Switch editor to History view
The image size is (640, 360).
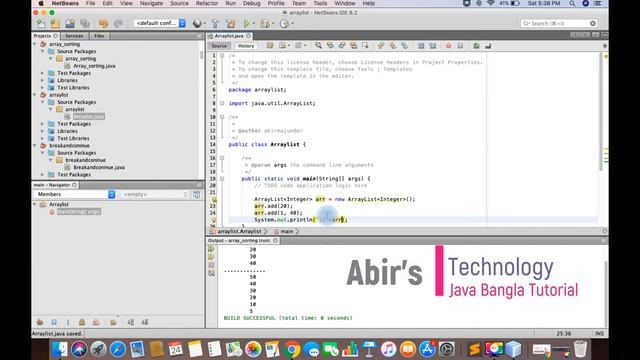pos(246,46)
